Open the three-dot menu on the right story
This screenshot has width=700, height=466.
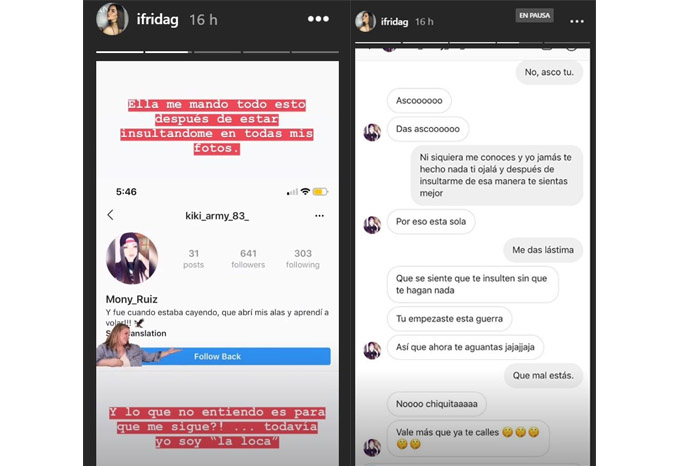click(577, 21)
